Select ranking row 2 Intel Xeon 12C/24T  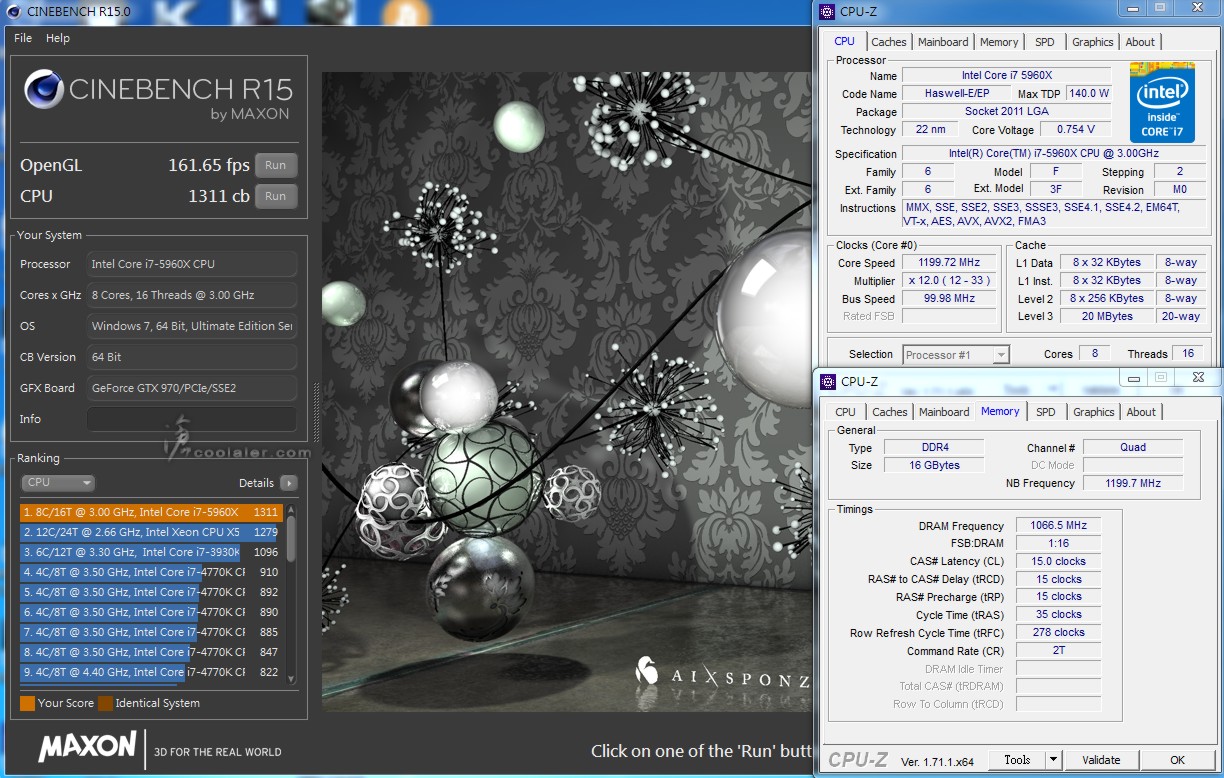pyautogui.click(x=152, y=532)
